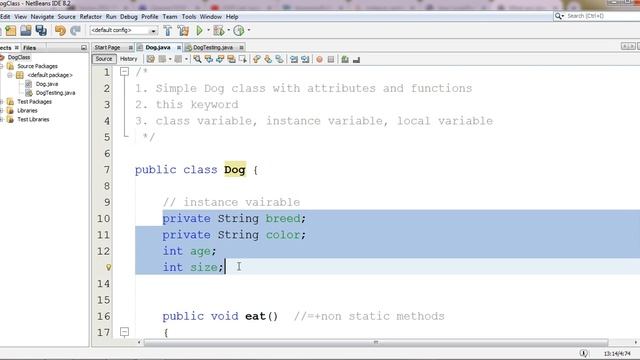Save all files with Save All icon
Viewport: 640px width, 360px height.
[41, 31]
